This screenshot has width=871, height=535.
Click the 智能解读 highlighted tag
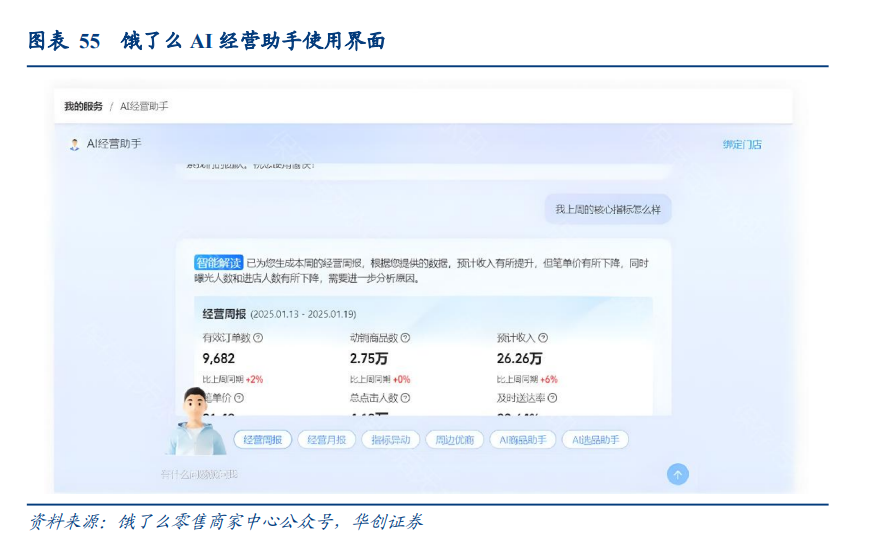click(x=219, y=263)
